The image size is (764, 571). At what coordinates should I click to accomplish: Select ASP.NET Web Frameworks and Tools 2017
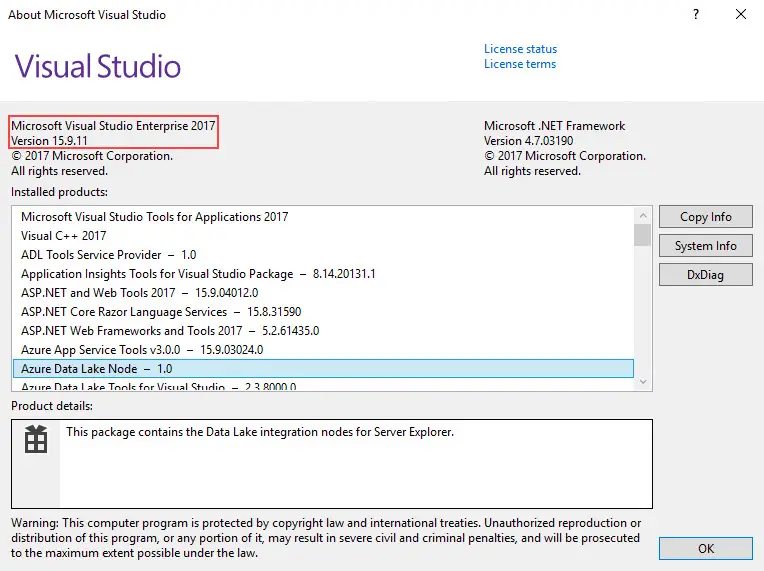click(x=324, y=331)
